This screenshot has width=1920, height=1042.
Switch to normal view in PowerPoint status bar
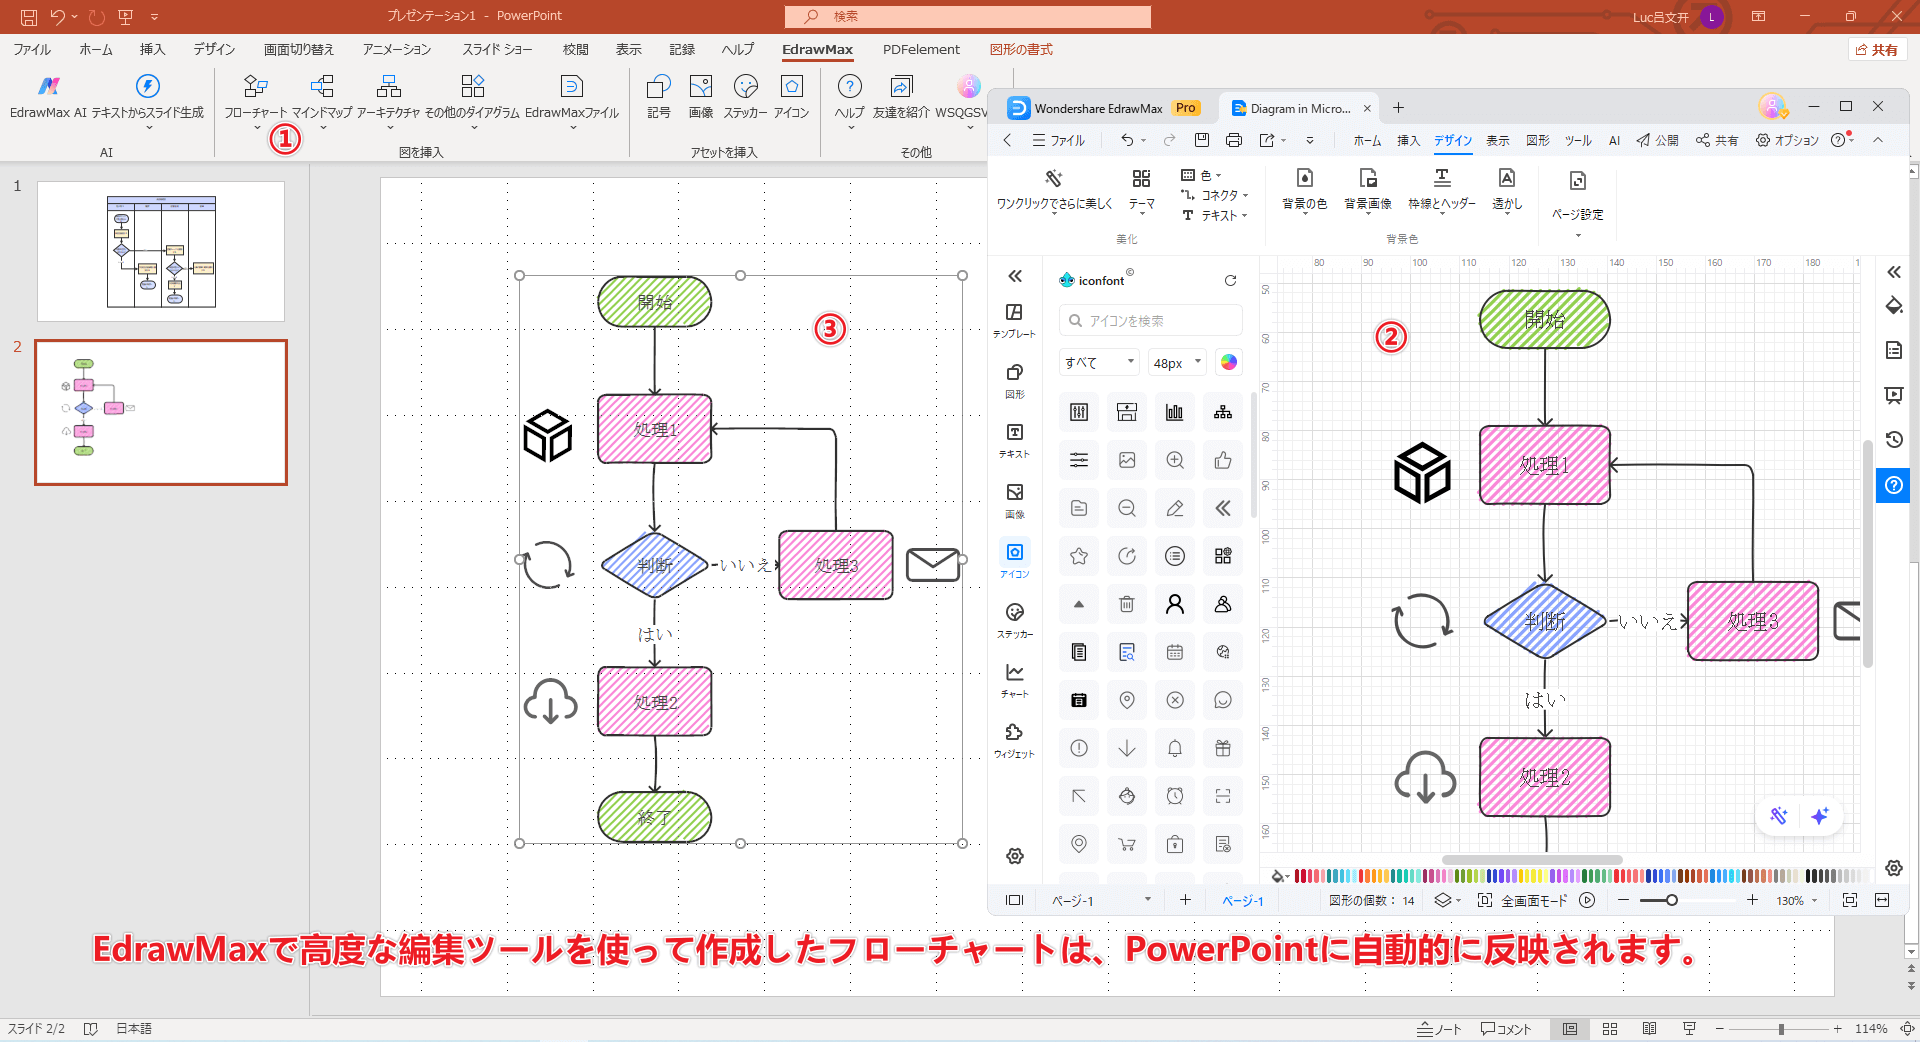pyautogui.click(x=1570, y=1029)
